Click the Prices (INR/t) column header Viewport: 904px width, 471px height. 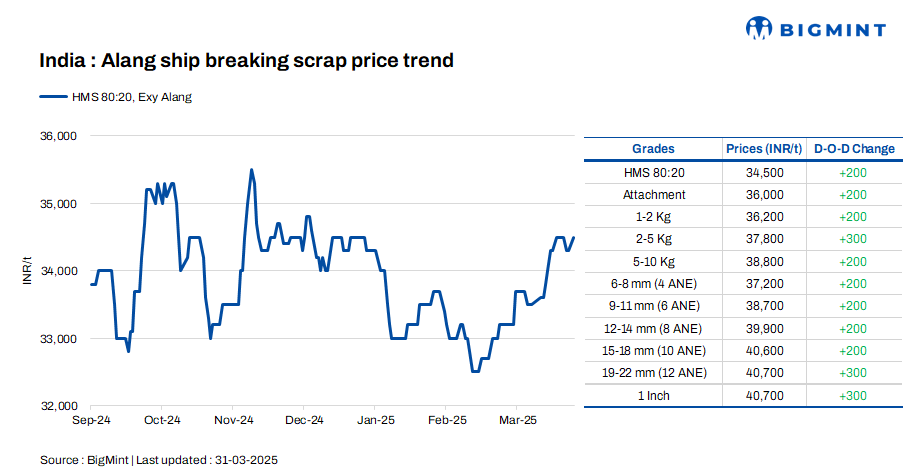point(764,149)
